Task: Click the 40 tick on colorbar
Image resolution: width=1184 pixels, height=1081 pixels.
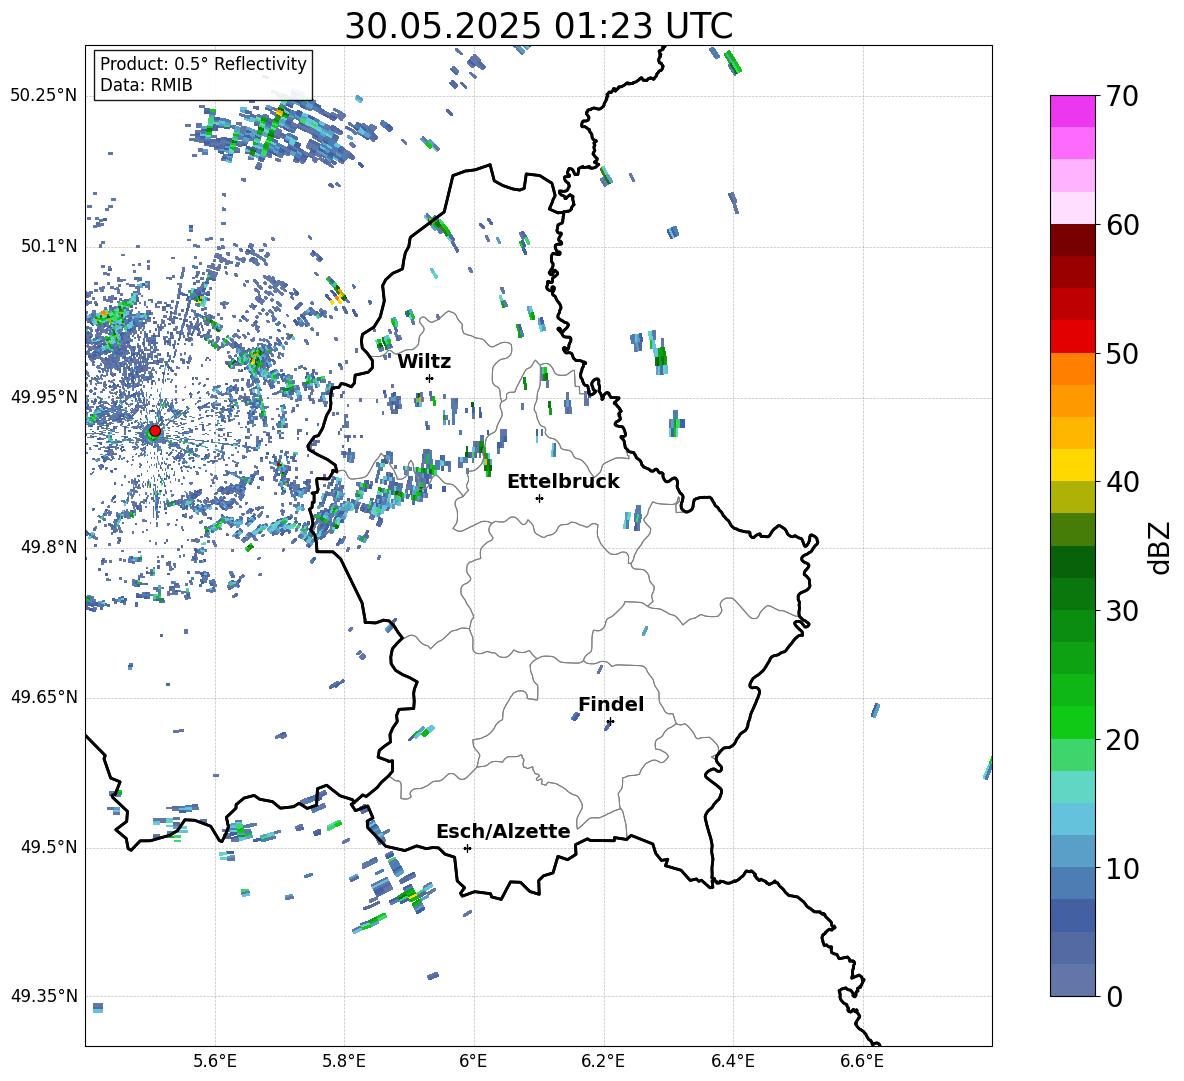Action: point(1122,482)
